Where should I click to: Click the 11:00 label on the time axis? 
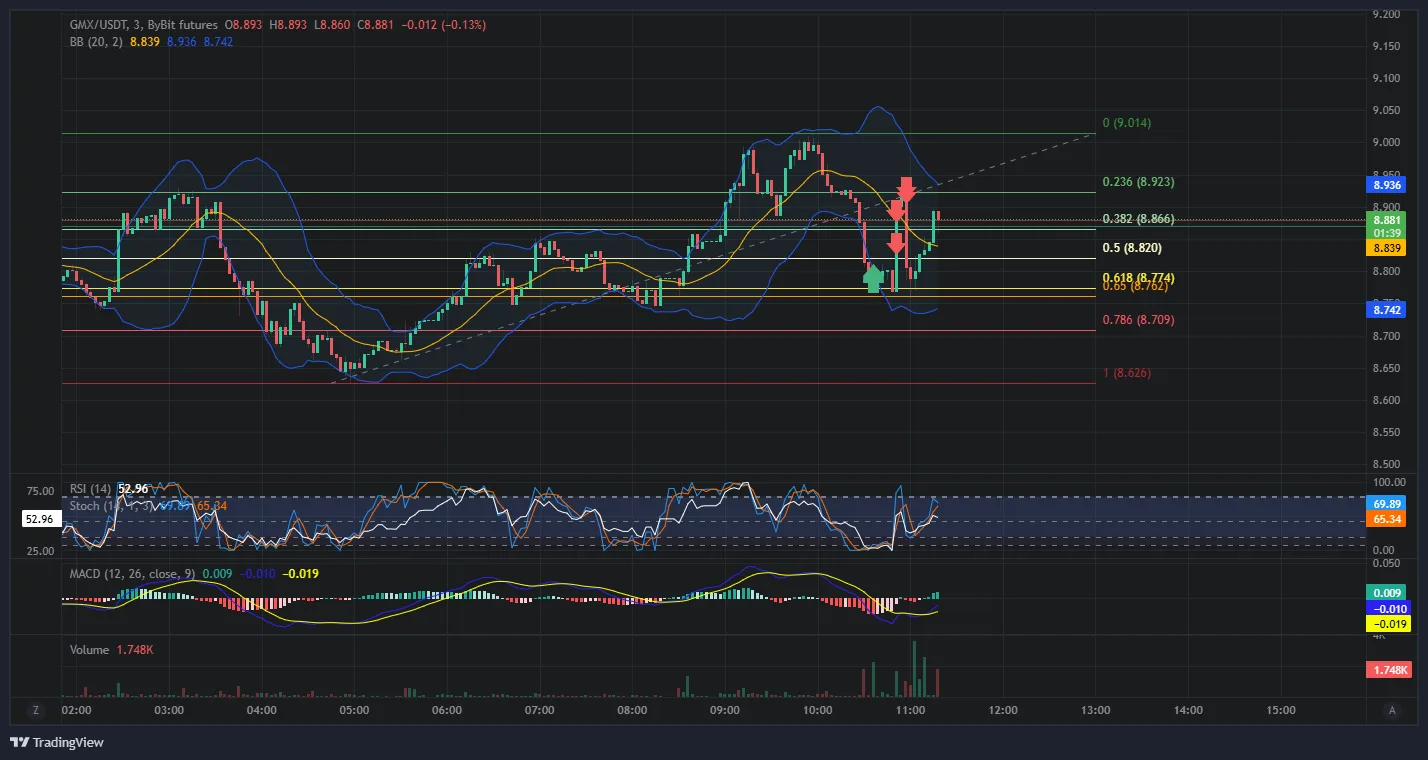(x=909, y=710)
